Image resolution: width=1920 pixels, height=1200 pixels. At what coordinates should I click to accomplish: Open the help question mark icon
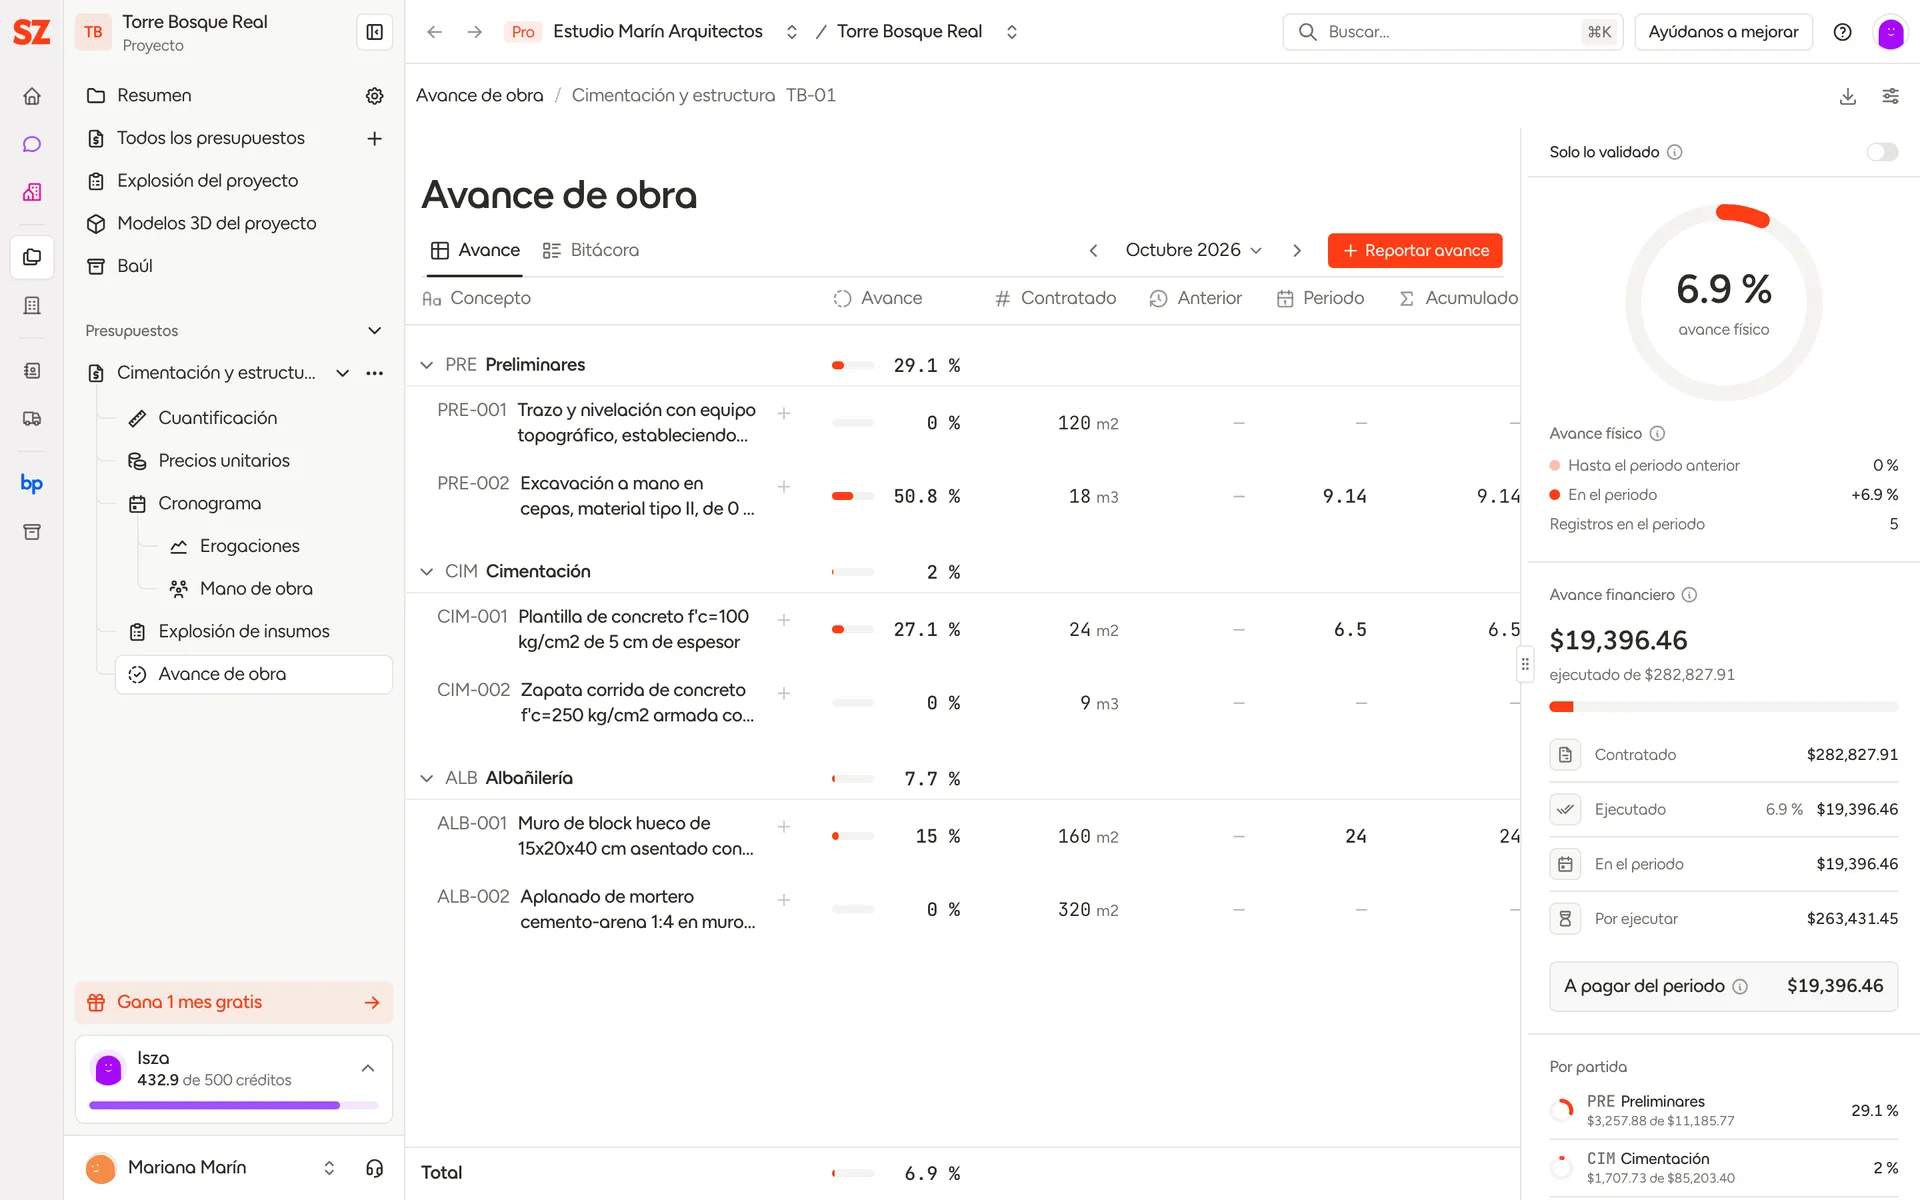tap(1842, 32)
